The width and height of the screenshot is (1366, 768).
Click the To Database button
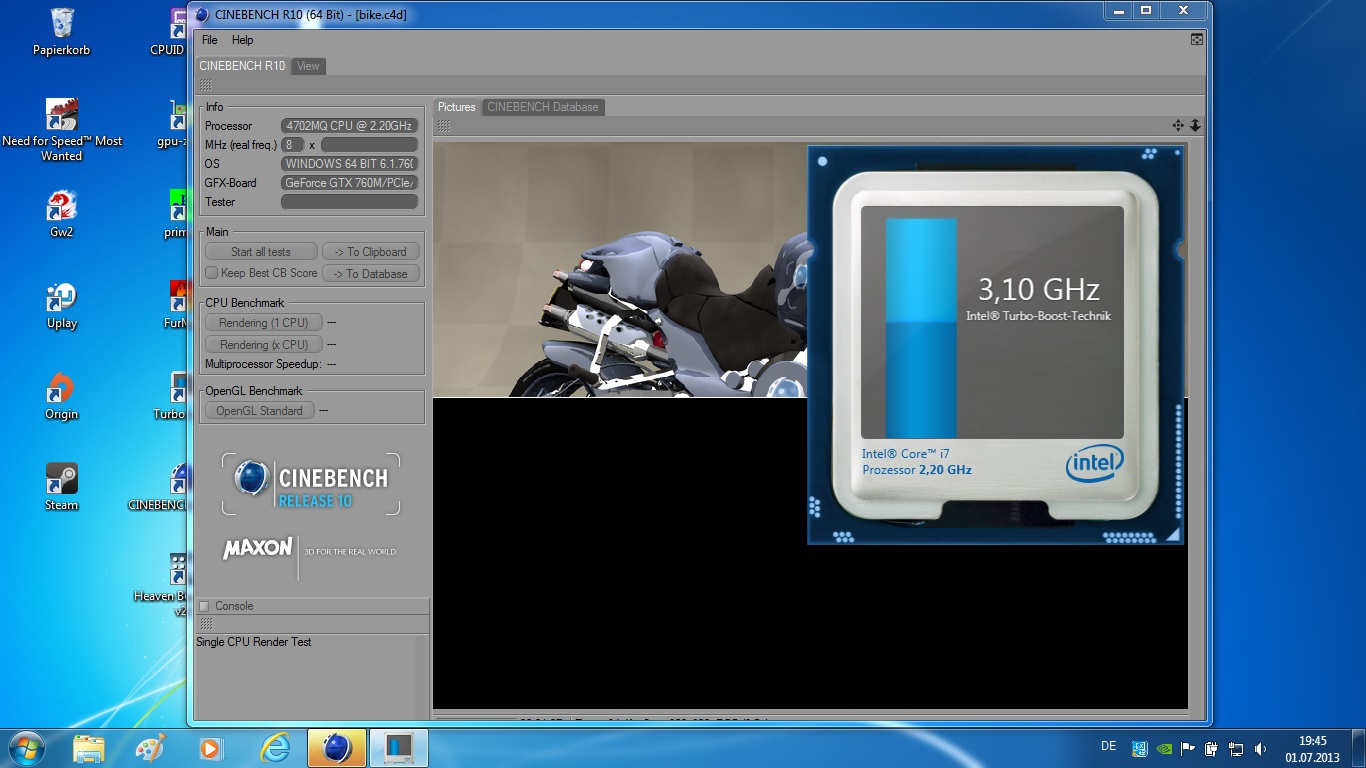click(x=370, y=274)
